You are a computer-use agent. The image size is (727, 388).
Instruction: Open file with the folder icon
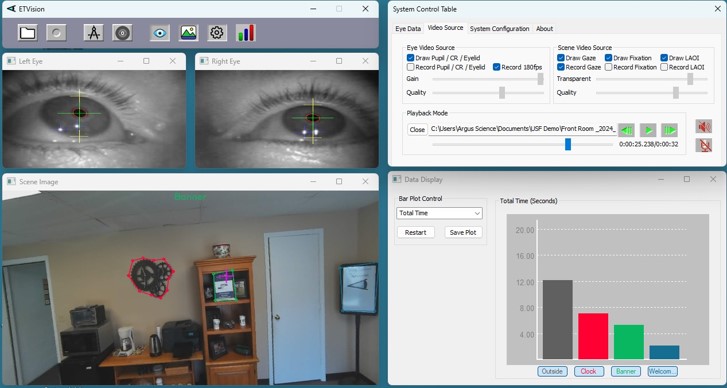coord(28,33)
